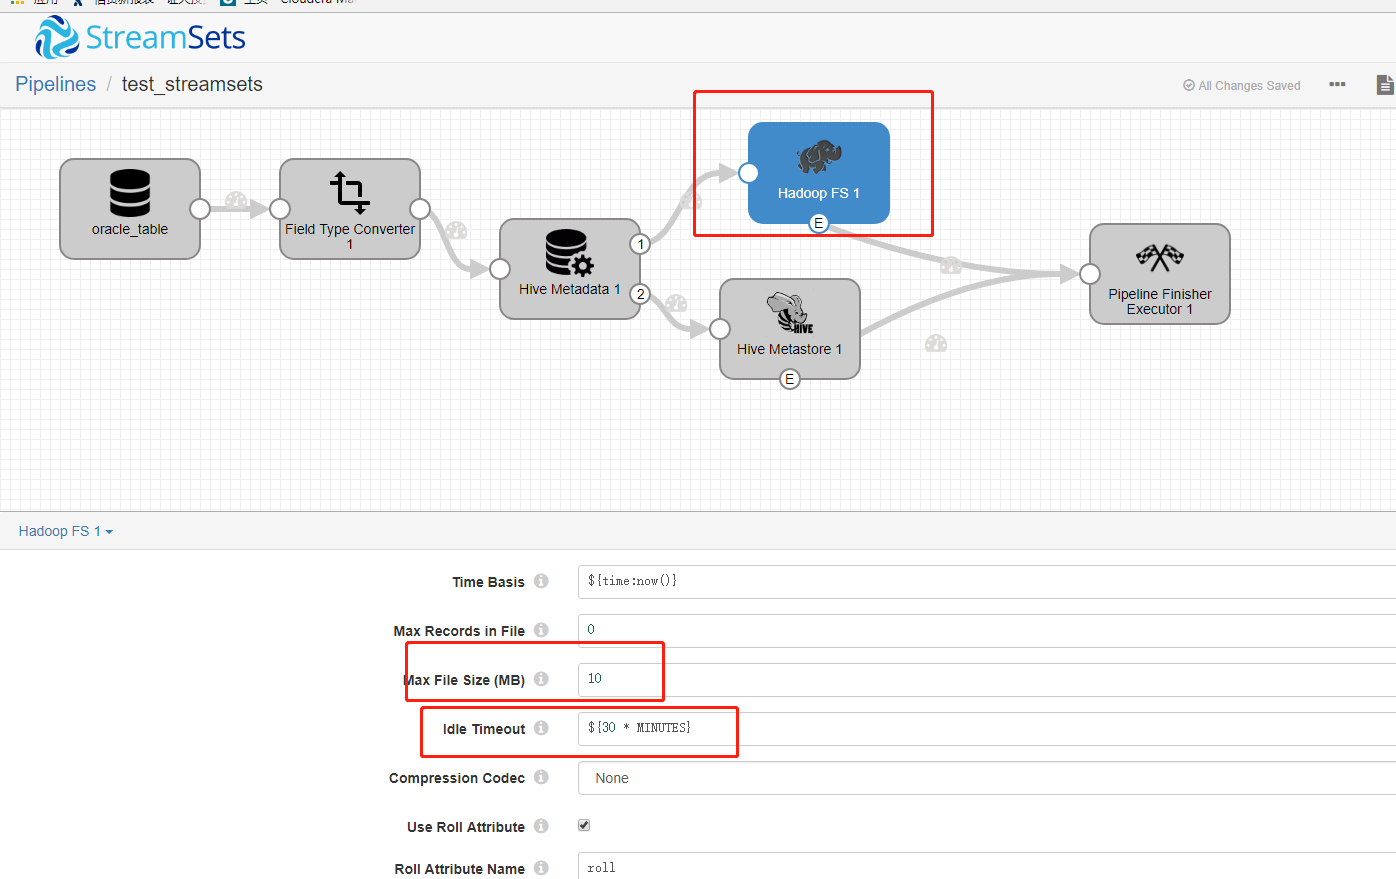Click Field Type Converter output port
The width and height of the screenshot is (1396, 879).
tap(420, 209)
